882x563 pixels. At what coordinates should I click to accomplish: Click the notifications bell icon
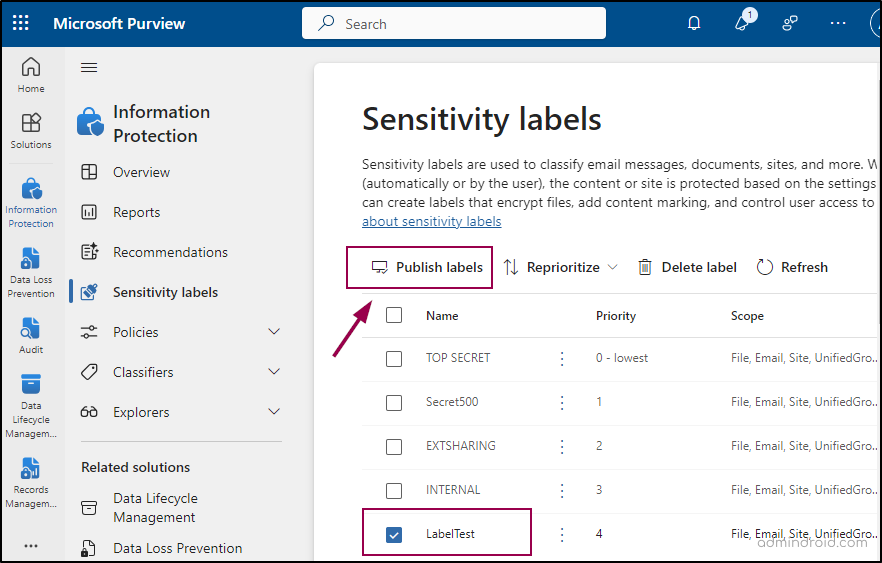[694, 23]
